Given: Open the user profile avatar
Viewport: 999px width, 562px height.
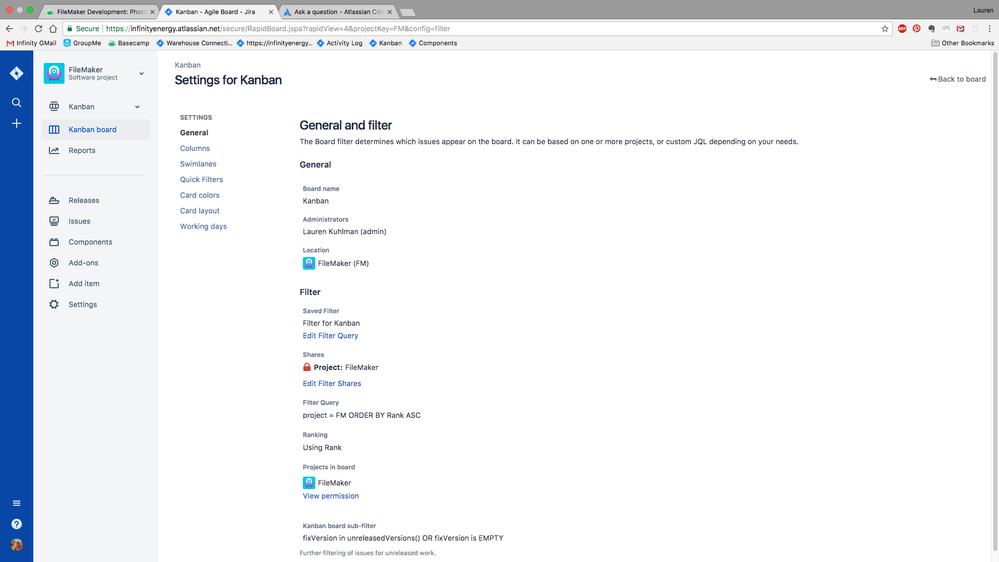Looking at the screenshot, I should point(17,545).
